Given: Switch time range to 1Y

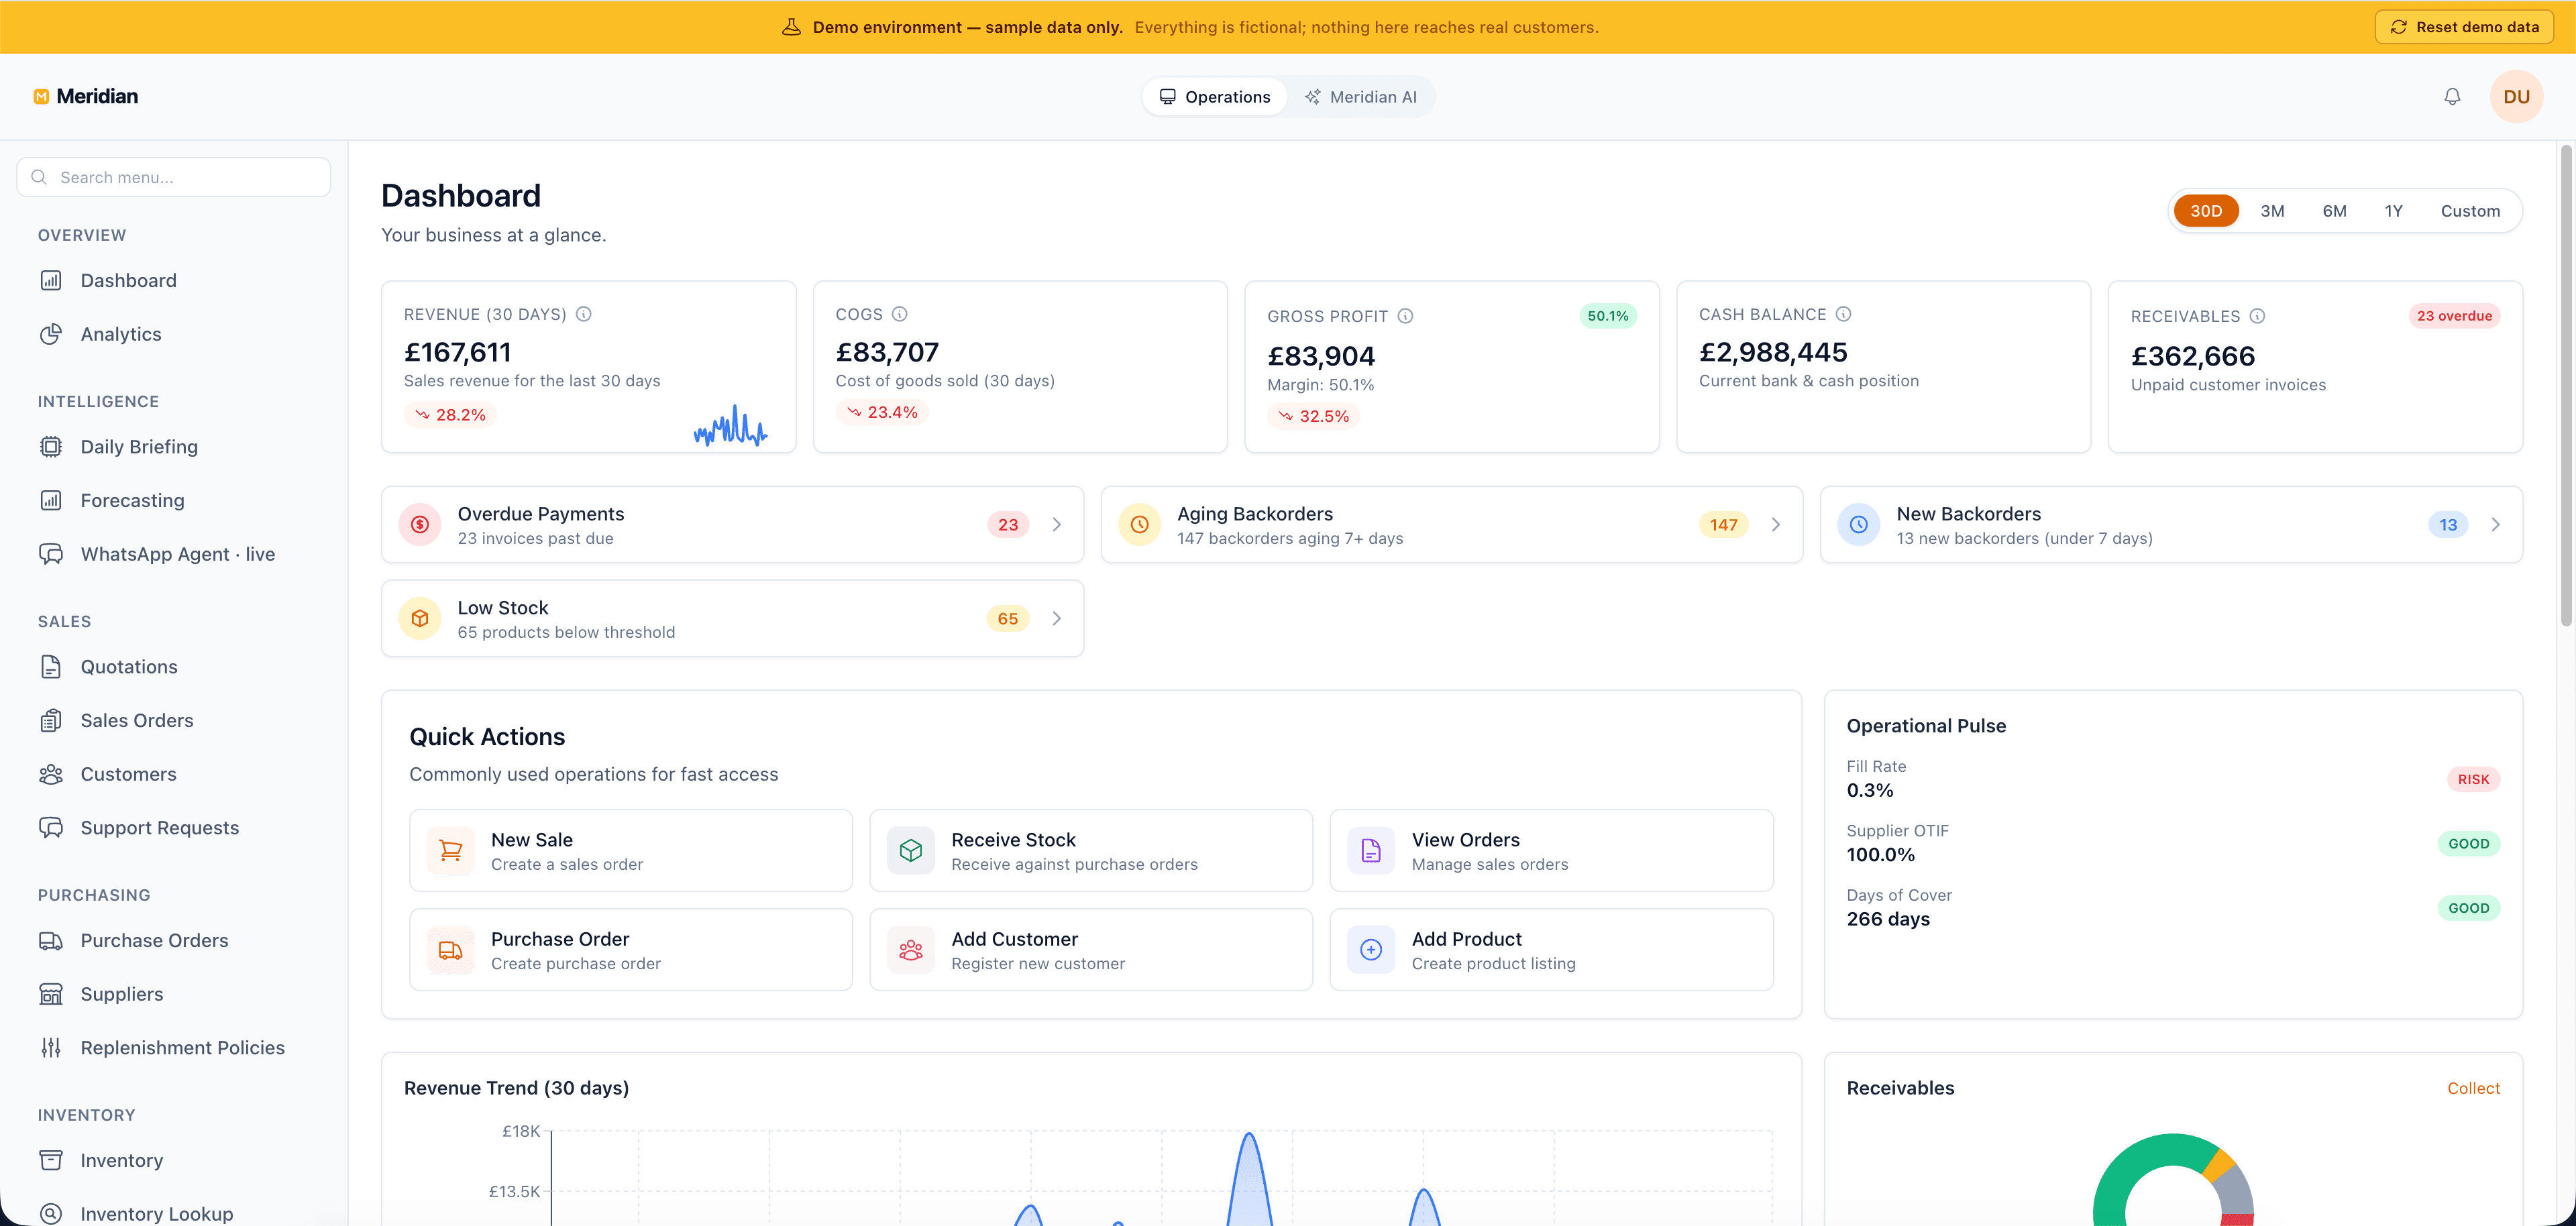Looking at the screenshot, I should click(2393, 211).
